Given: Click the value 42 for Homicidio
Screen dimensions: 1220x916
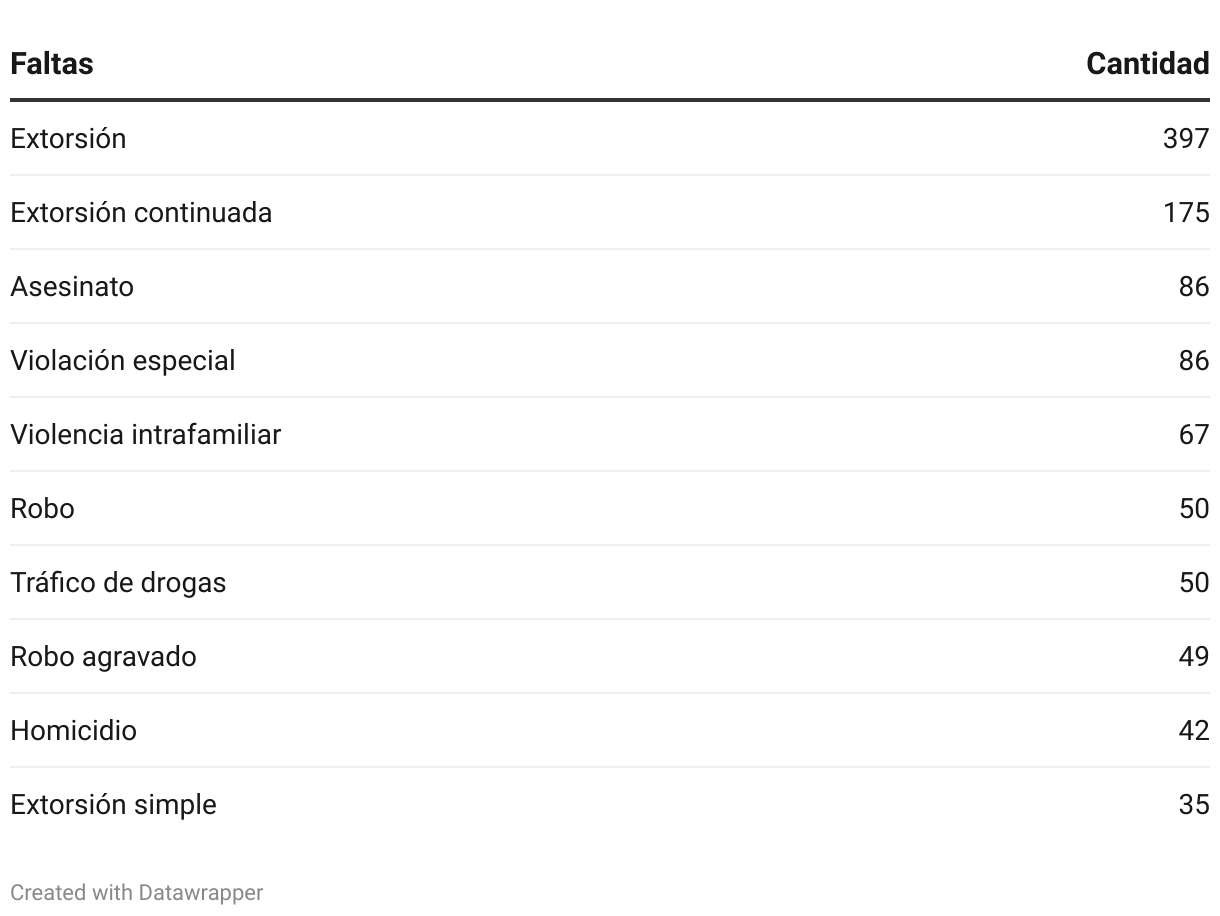Looking at the screenshot, I should tap(1194, 730).
